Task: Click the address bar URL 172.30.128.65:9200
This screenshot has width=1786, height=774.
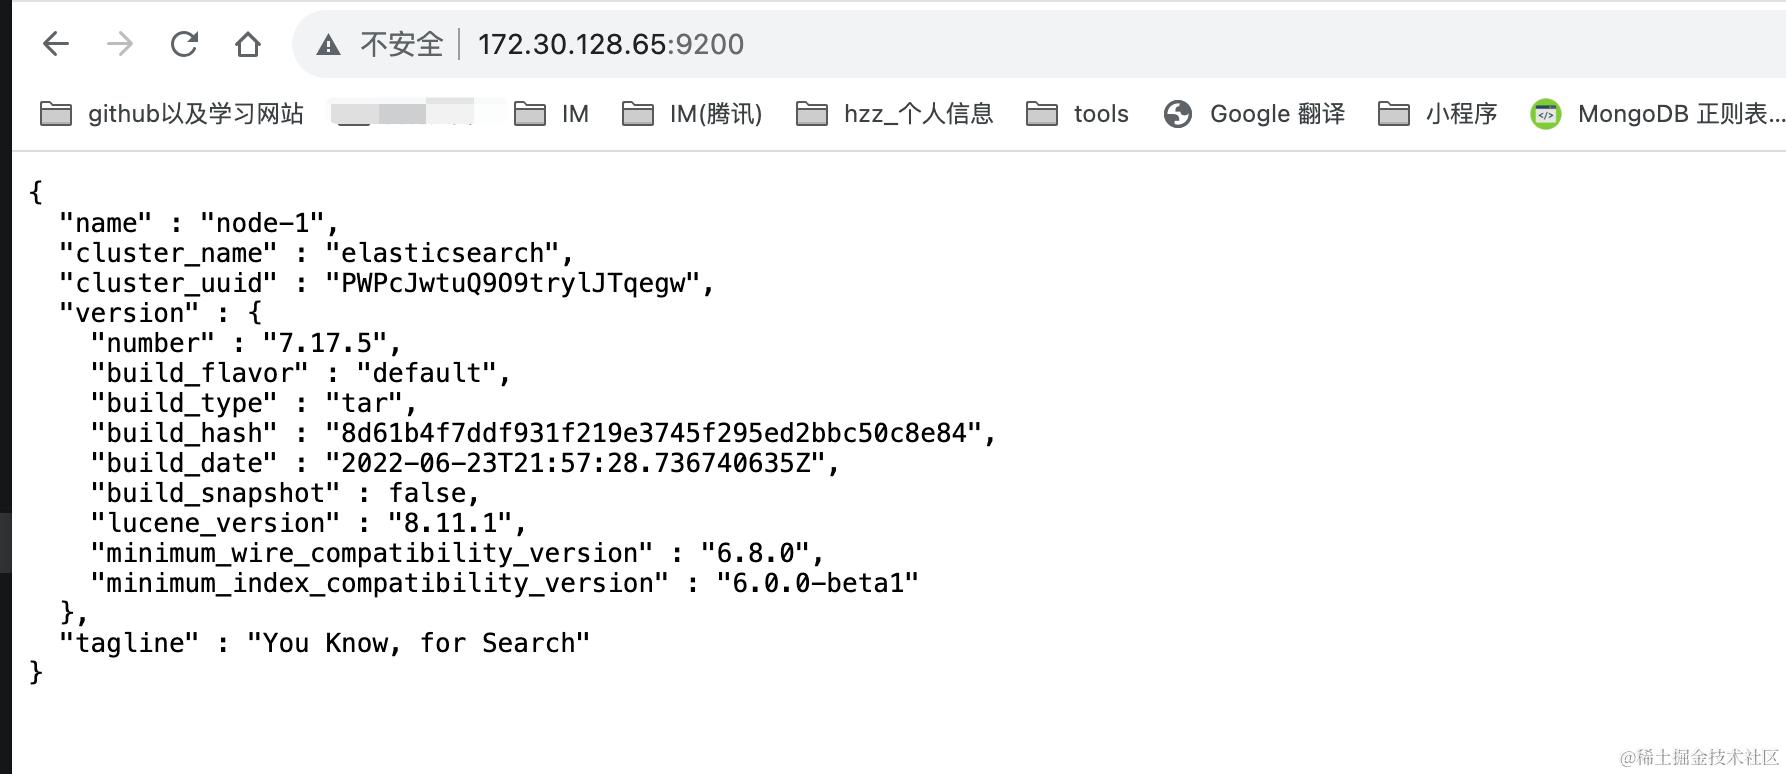Action: pos(610,44)
